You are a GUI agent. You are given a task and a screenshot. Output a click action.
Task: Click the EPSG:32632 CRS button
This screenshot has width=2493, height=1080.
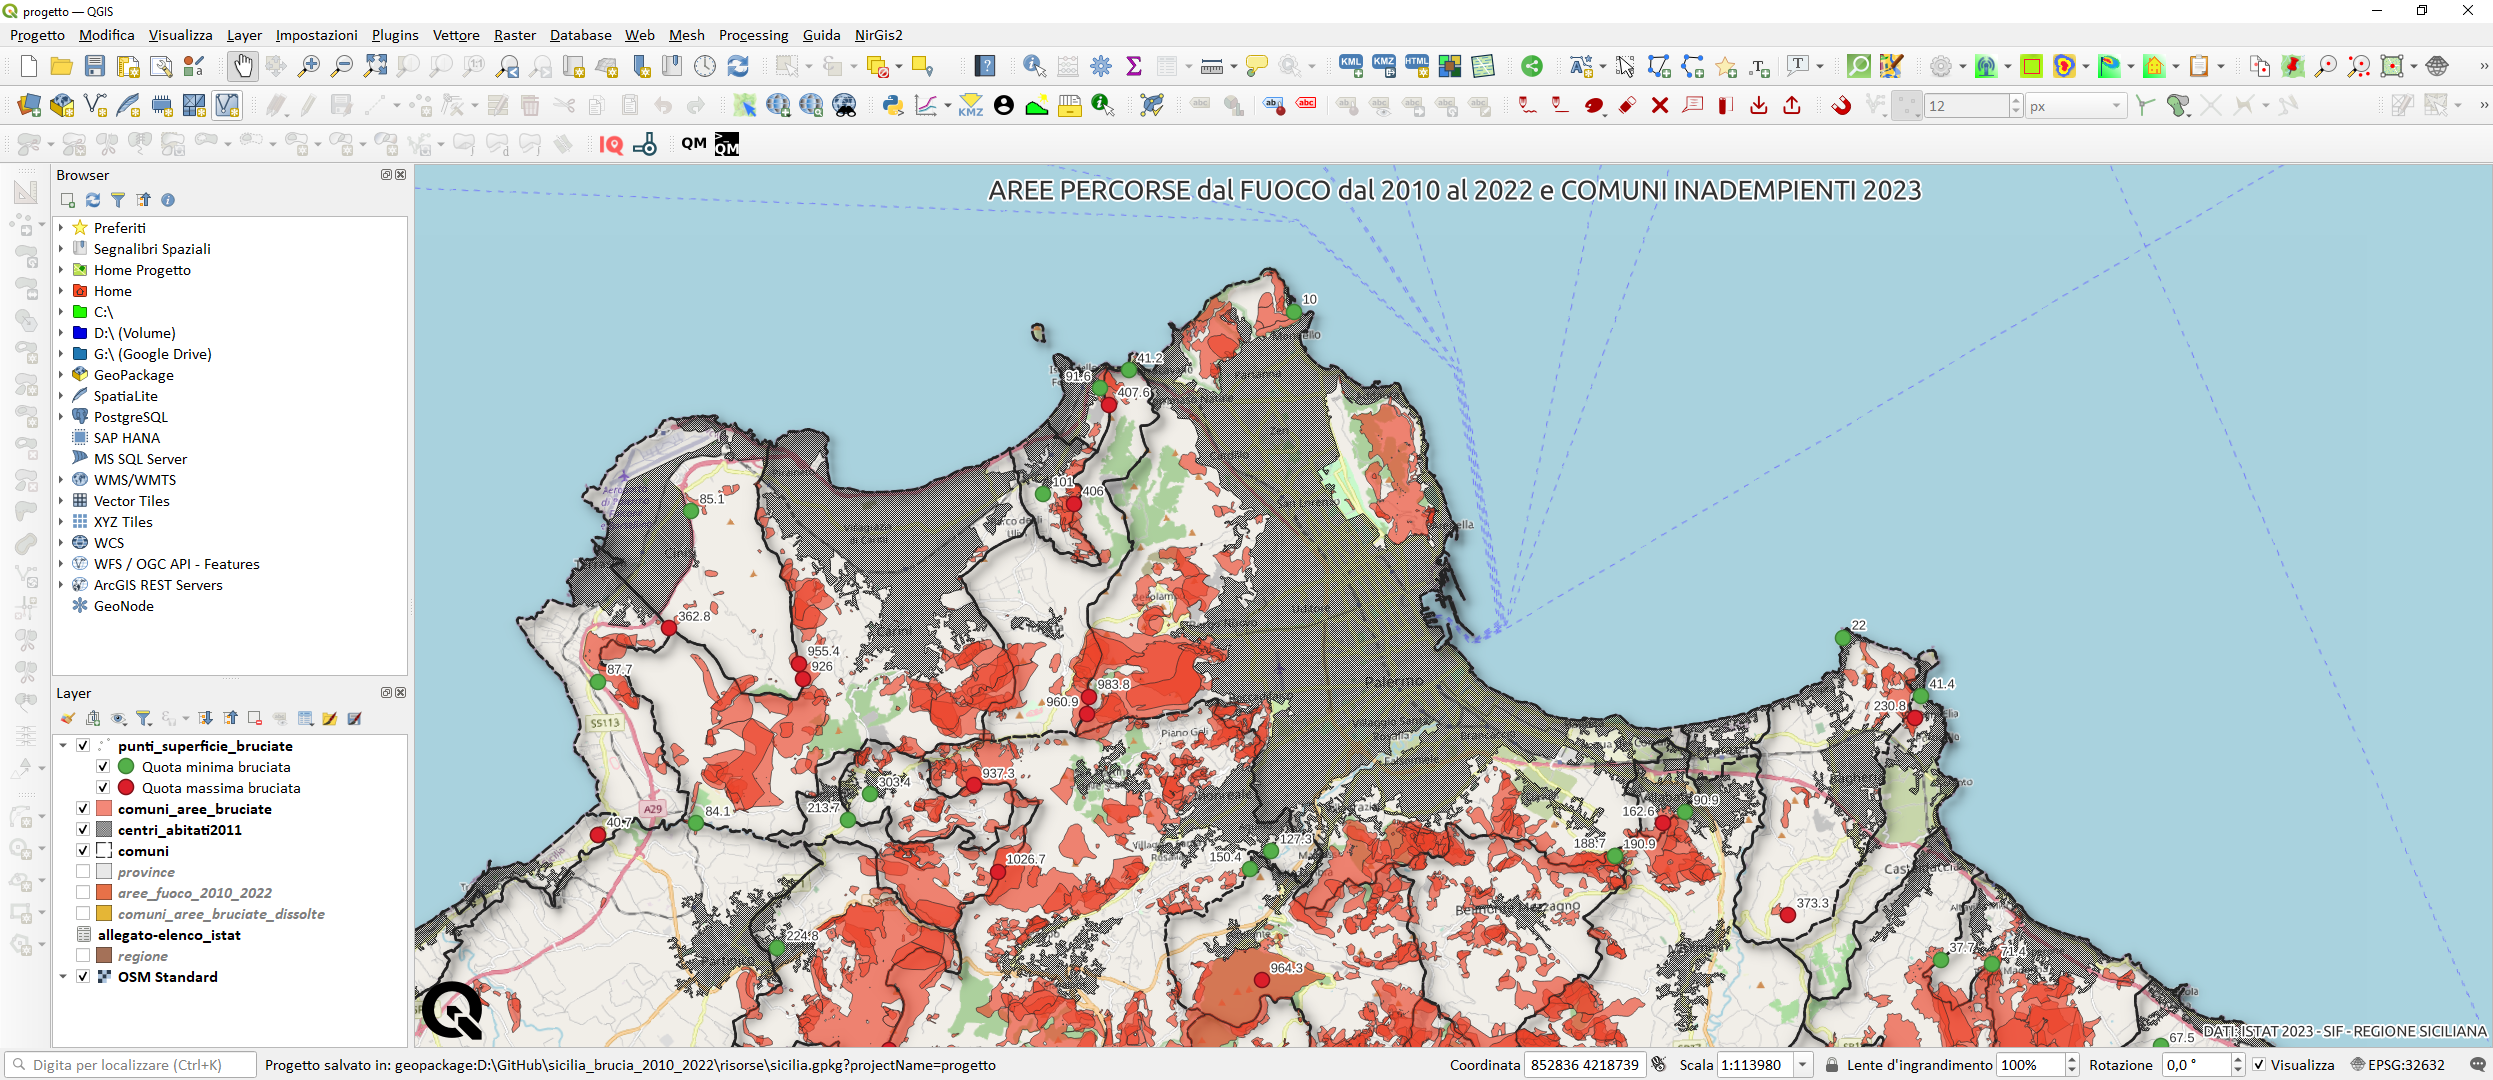click(x=2397, y=1065)
